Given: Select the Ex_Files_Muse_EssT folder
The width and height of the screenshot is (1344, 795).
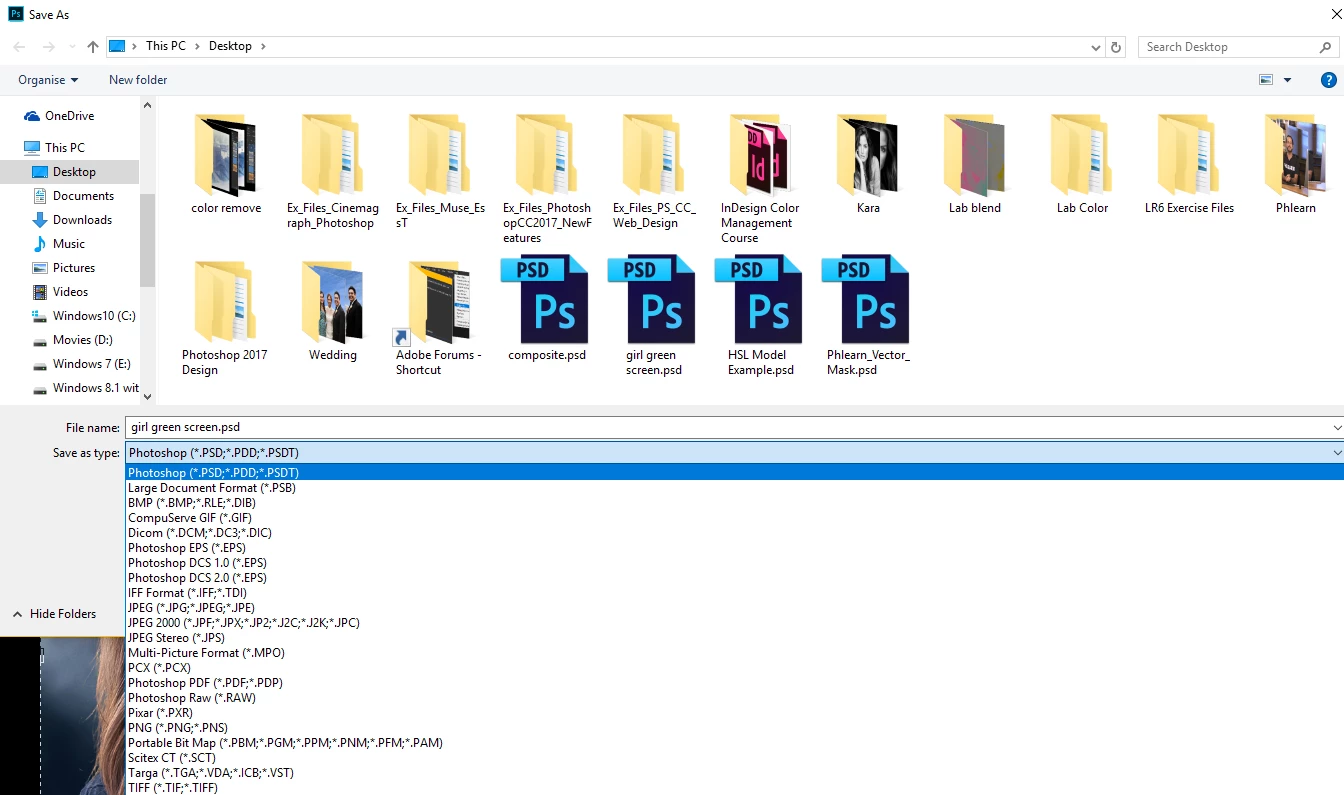Looking at the screenshot, I should coord(440,172).
